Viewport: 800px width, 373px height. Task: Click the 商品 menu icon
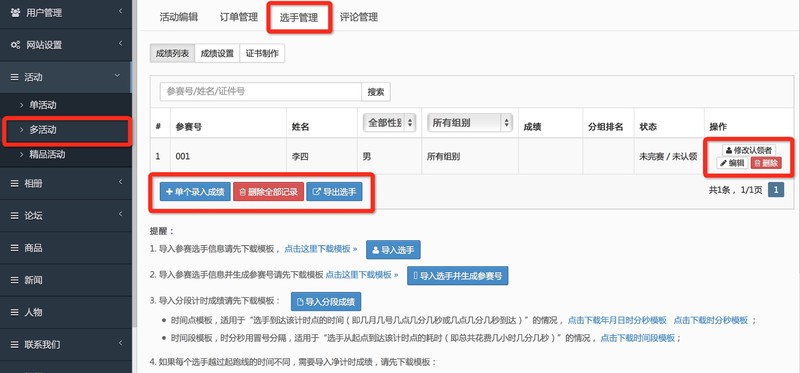(x=15, y=247)
